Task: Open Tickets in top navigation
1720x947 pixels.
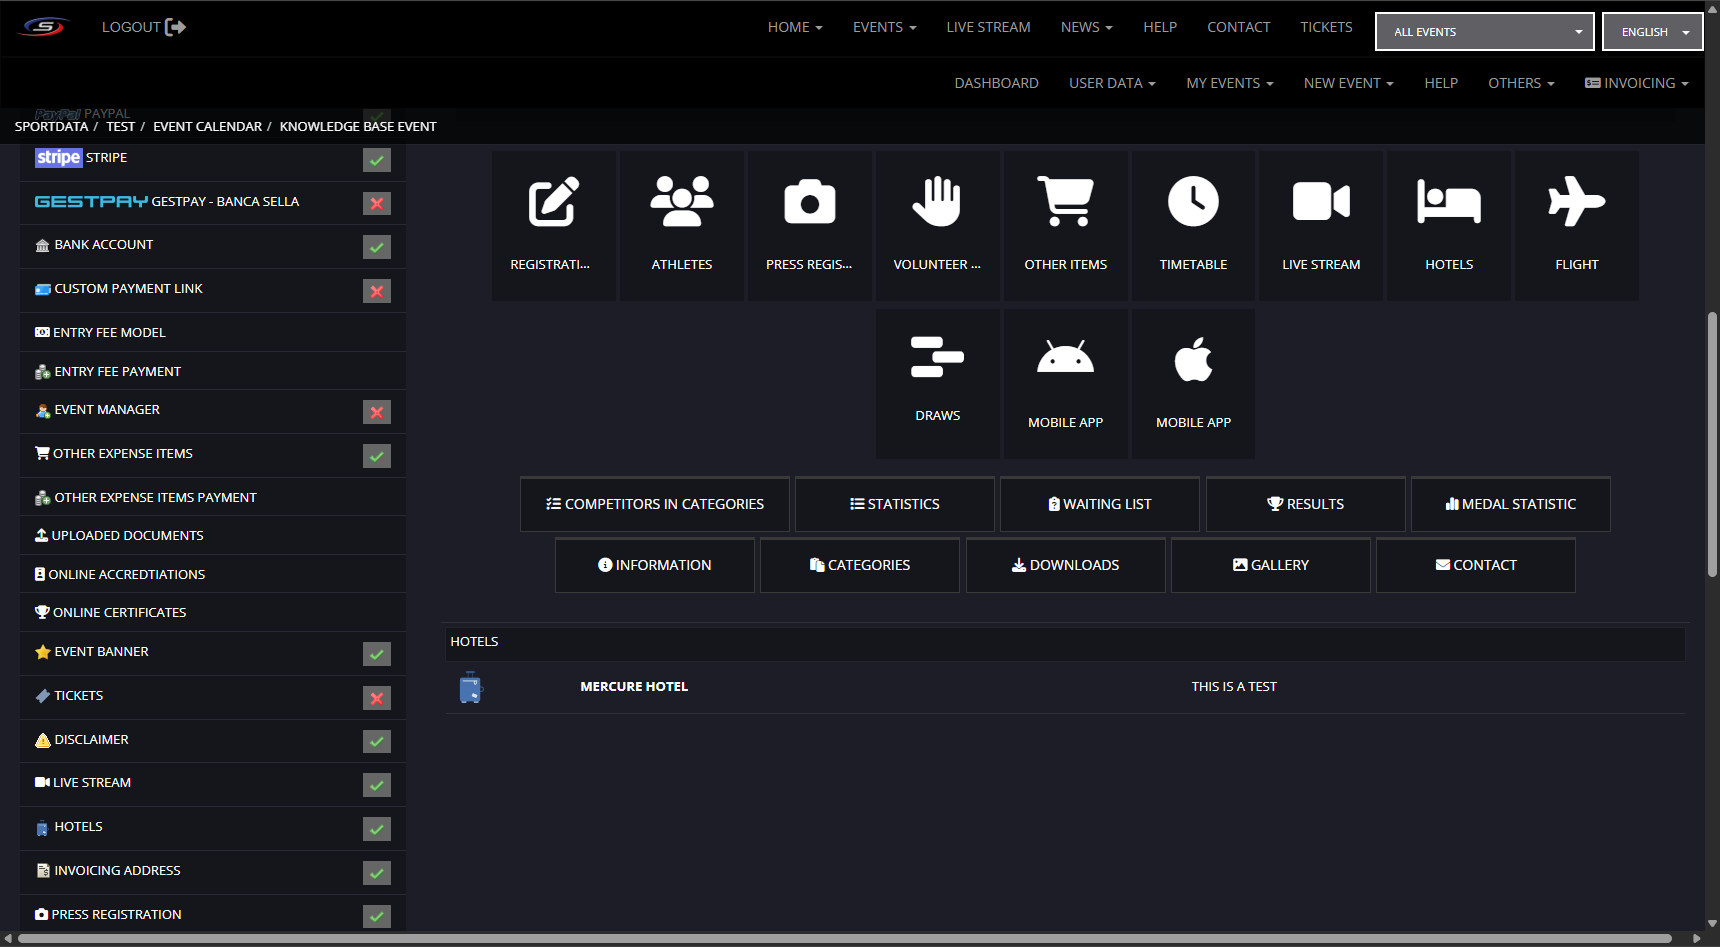Action: 1326,27
